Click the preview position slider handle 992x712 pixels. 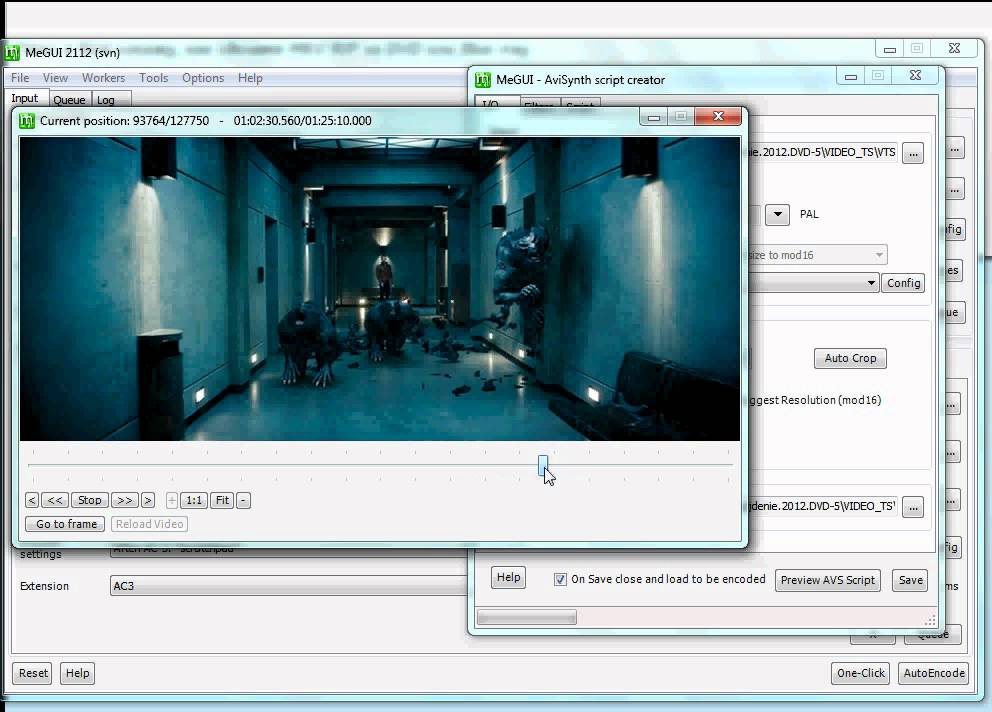(x=543, y=465)
